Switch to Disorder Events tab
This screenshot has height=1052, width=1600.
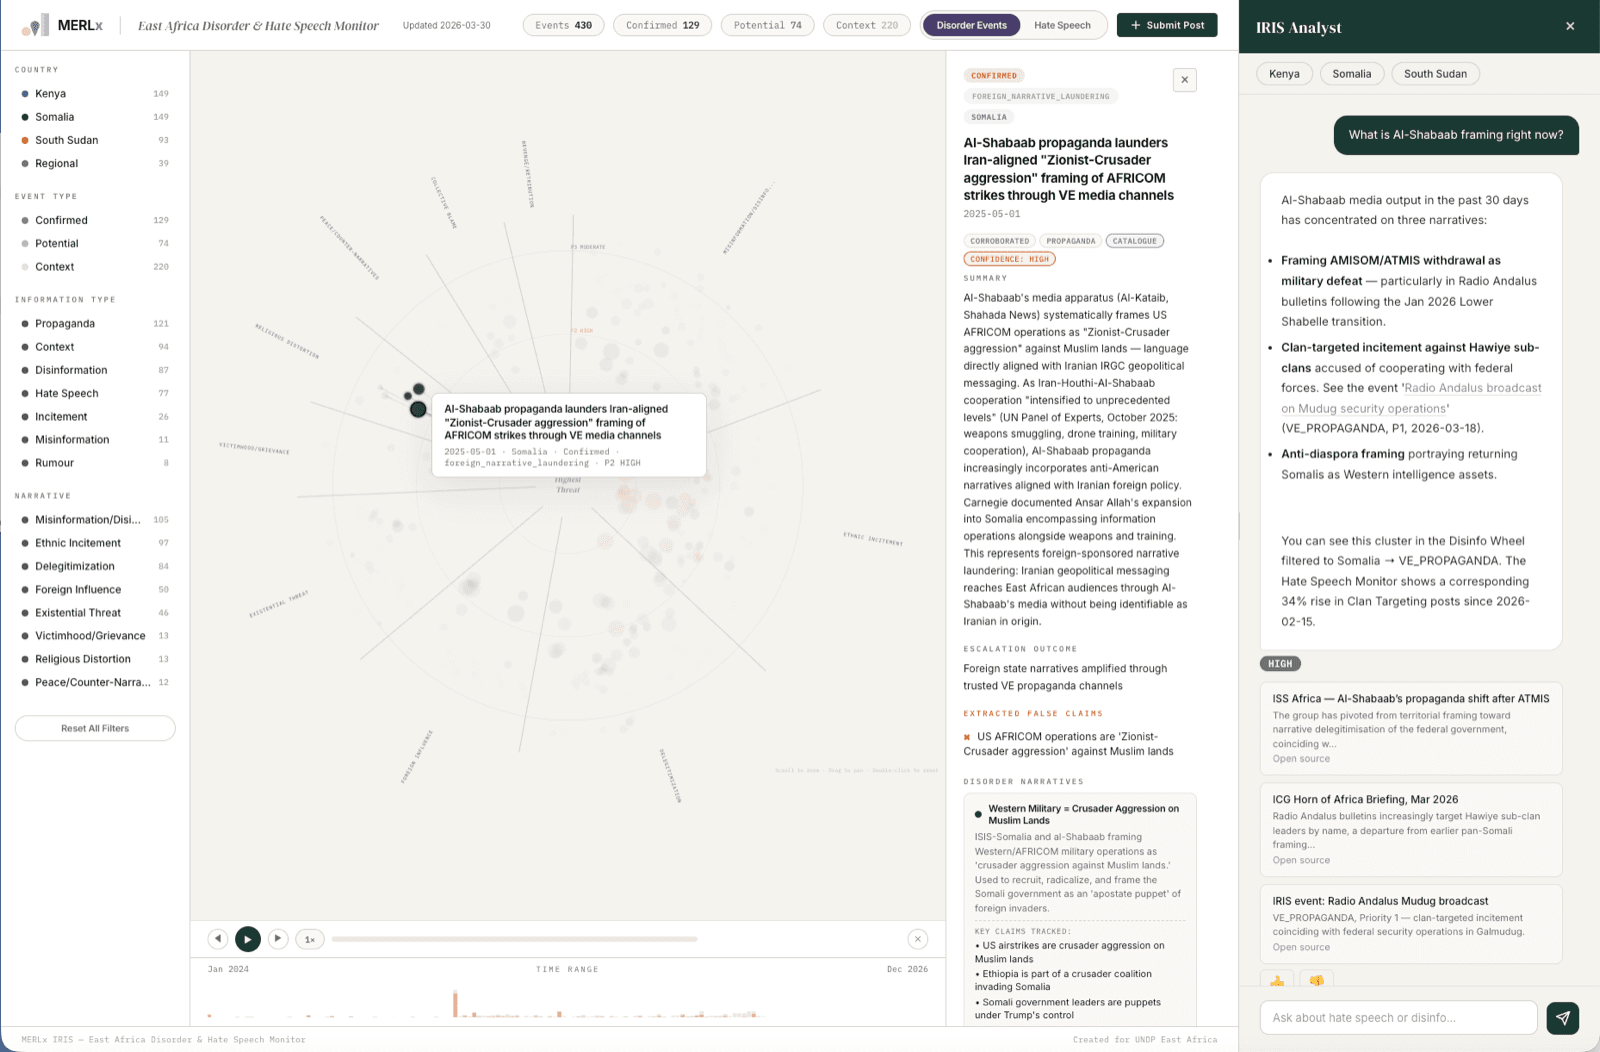tap(971, 25)
